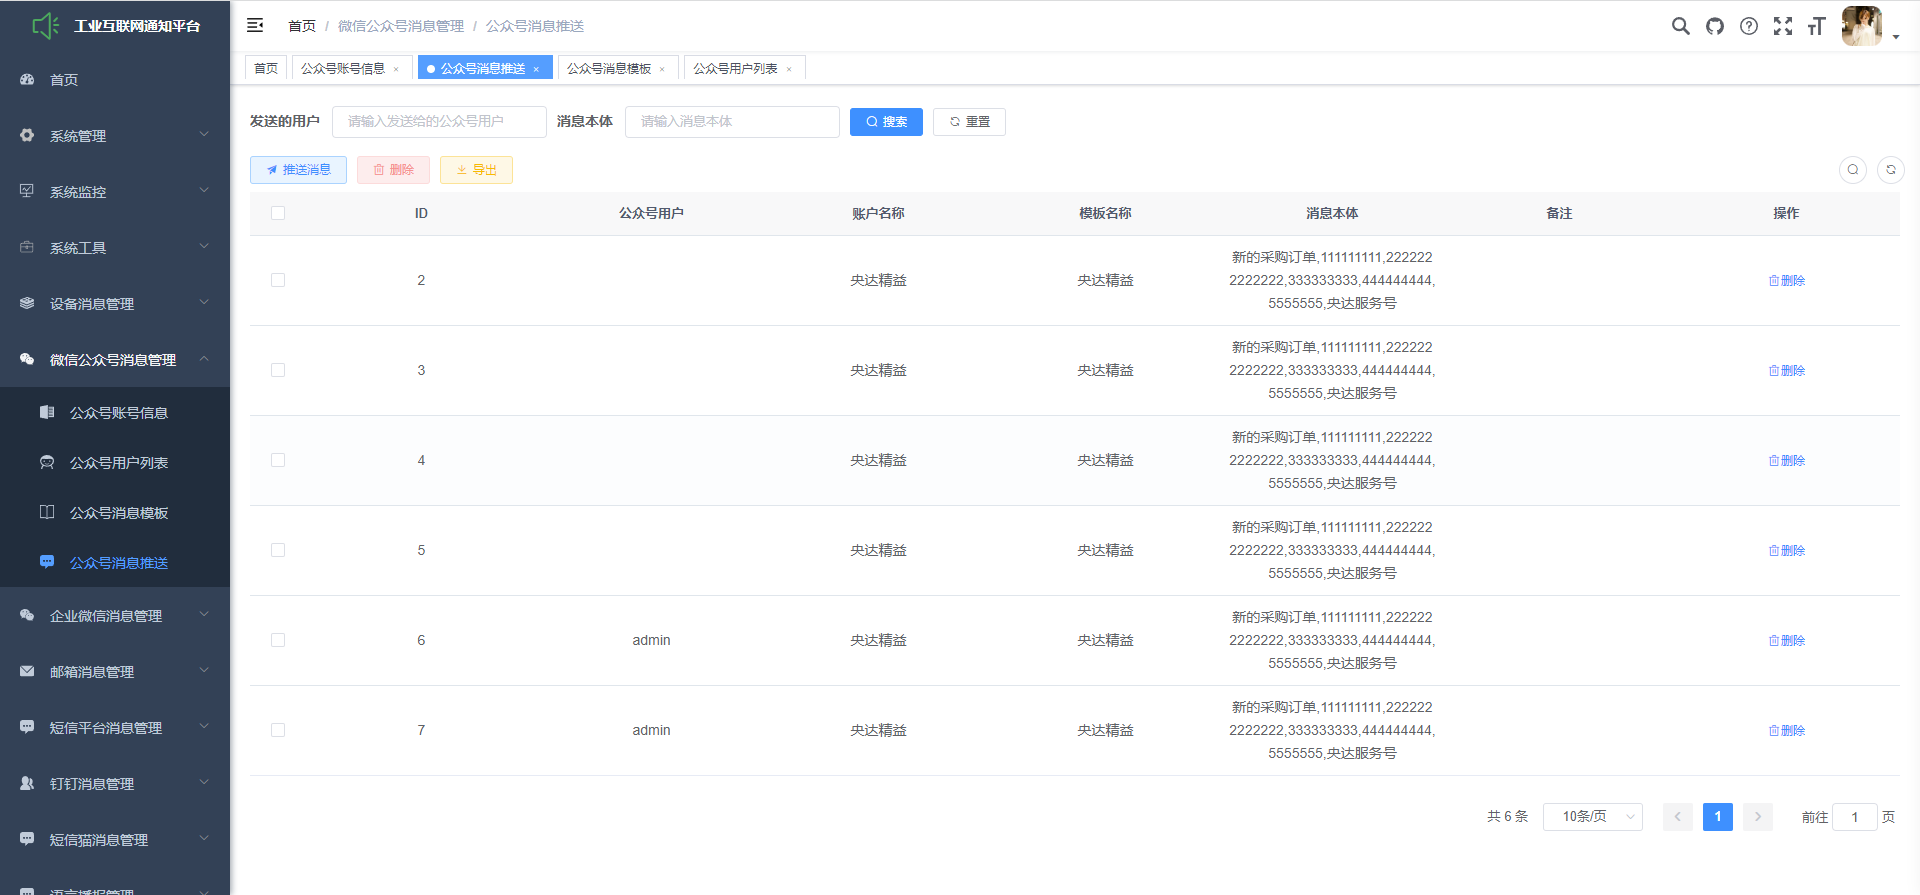This screenshot has height=895, width=1920.
Task: Check the checkbox for row ID 6
Action: [x=278, y=640]
